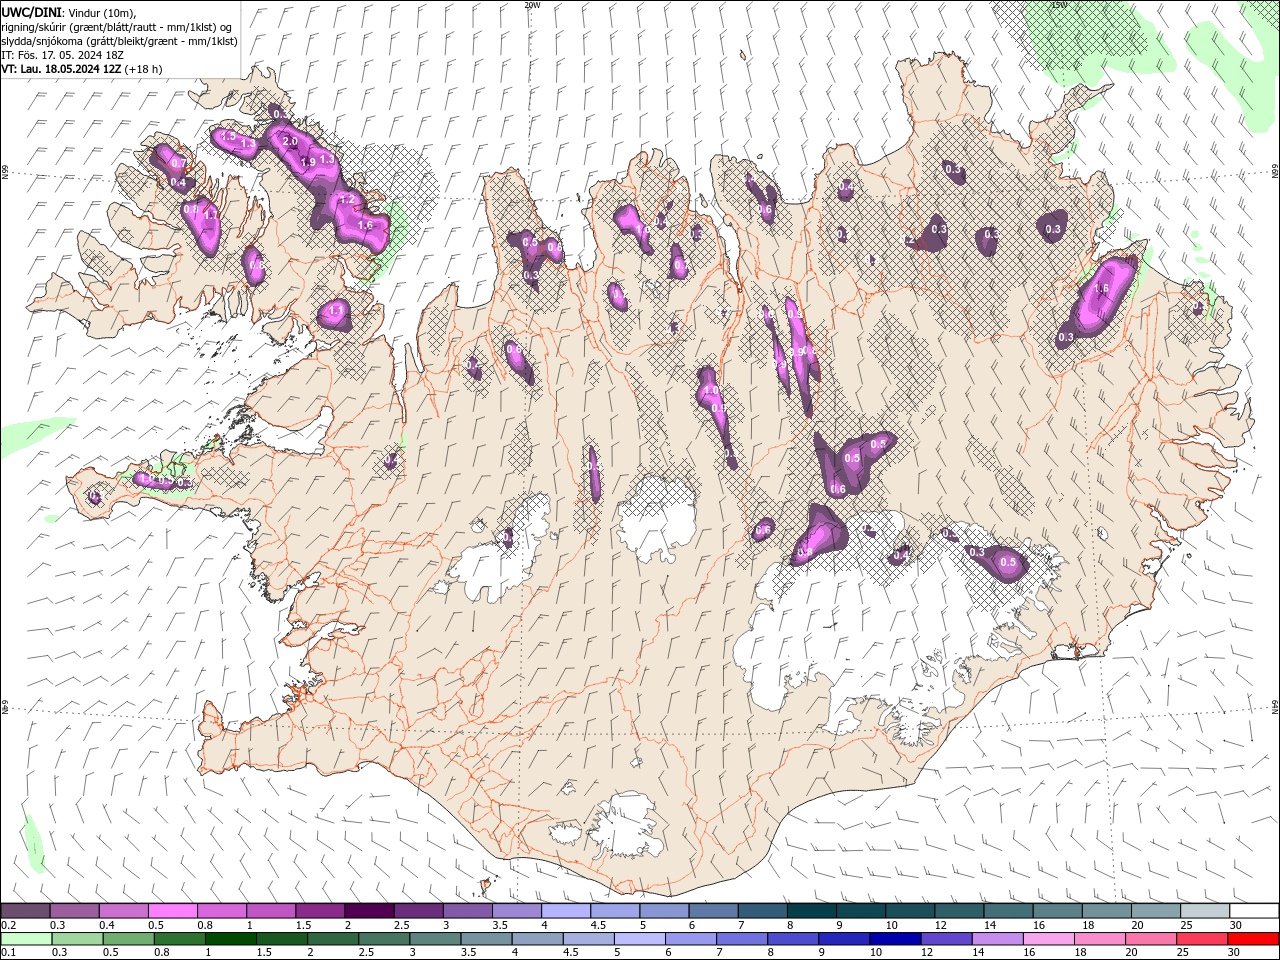Viewport: 1280px width, 960px height.
Task: Select white purple-row swatch starting at 30
Action: pos(1254,911)
